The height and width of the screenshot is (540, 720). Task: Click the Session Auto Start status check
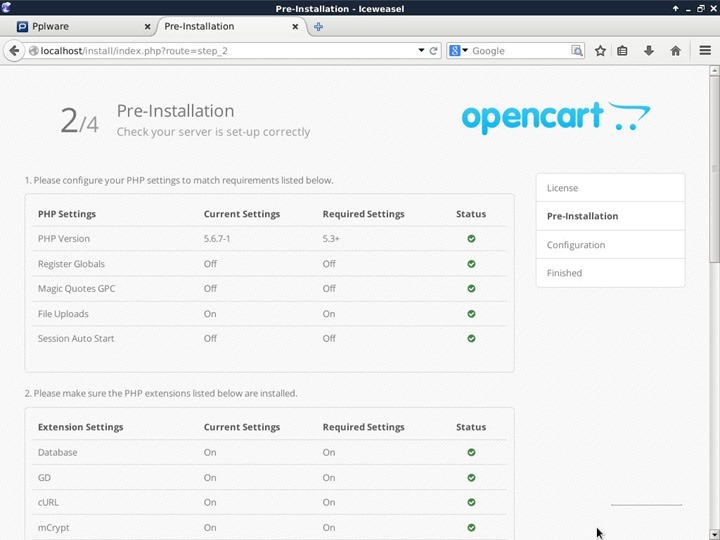pos(471,338)
